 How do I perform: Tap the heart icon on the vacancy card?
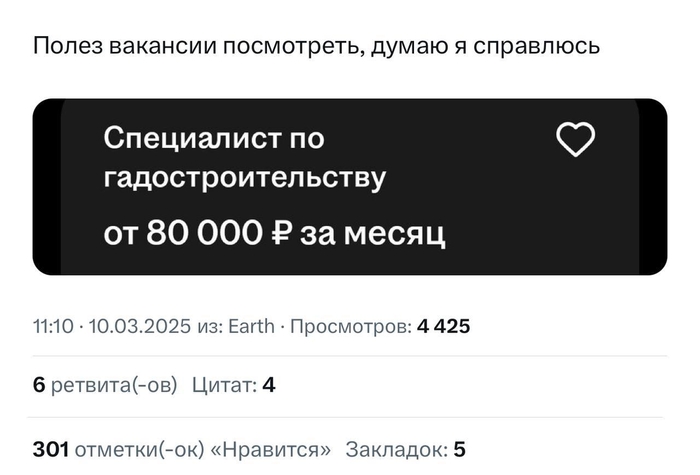pyautogui.click(x=575, y=139)
